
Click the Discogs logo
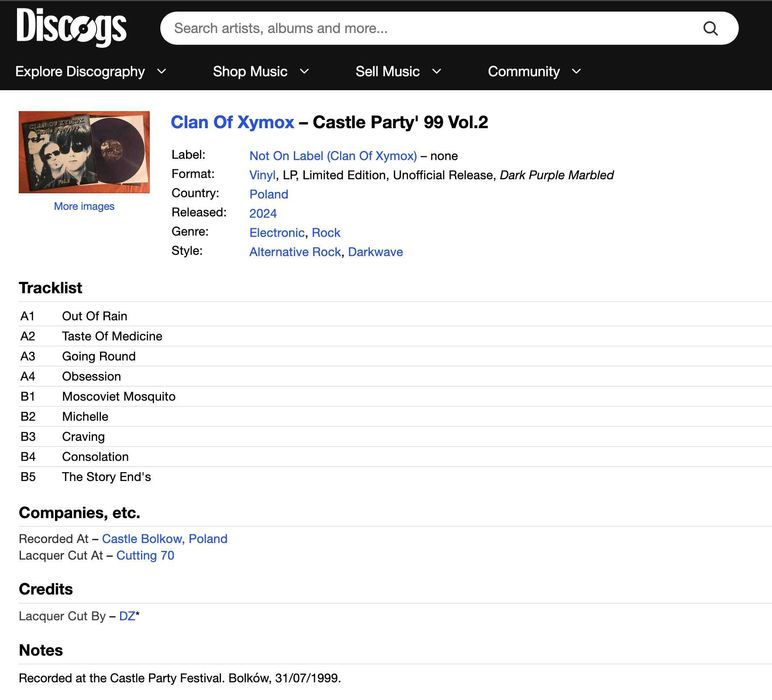[x=71, y=27]
